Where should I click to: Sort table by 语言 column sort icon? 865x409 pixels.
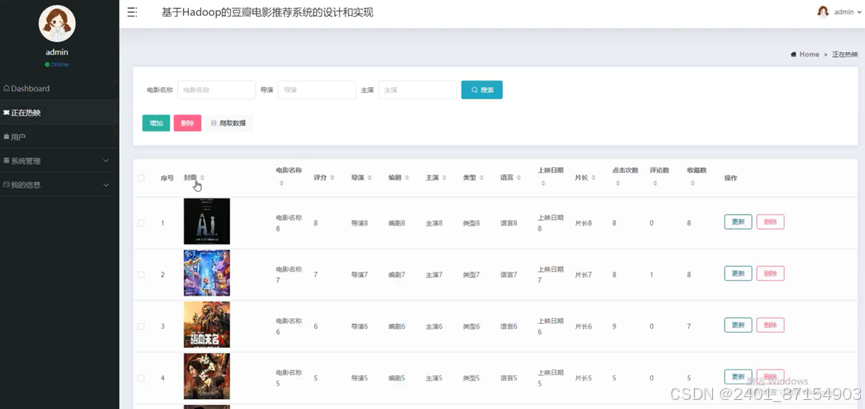coord(519,178)
